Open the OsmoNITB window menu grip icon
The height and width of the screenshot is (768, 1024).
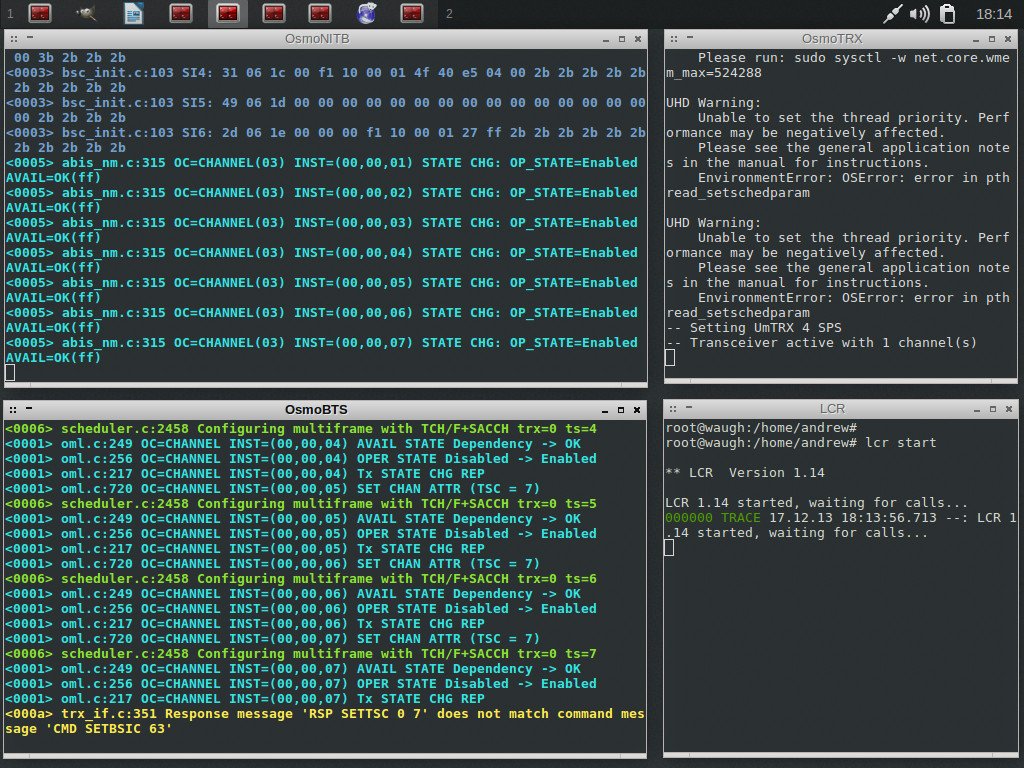point(12,39)
